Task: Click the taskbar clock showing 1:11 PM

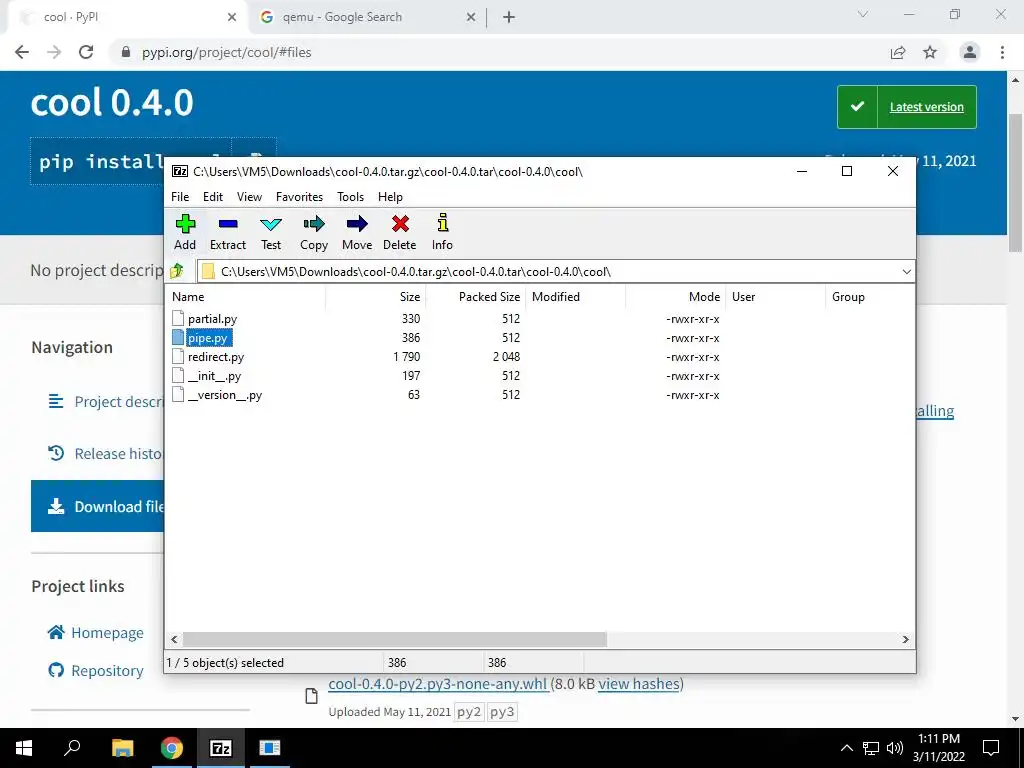Action: click(938, 748)
